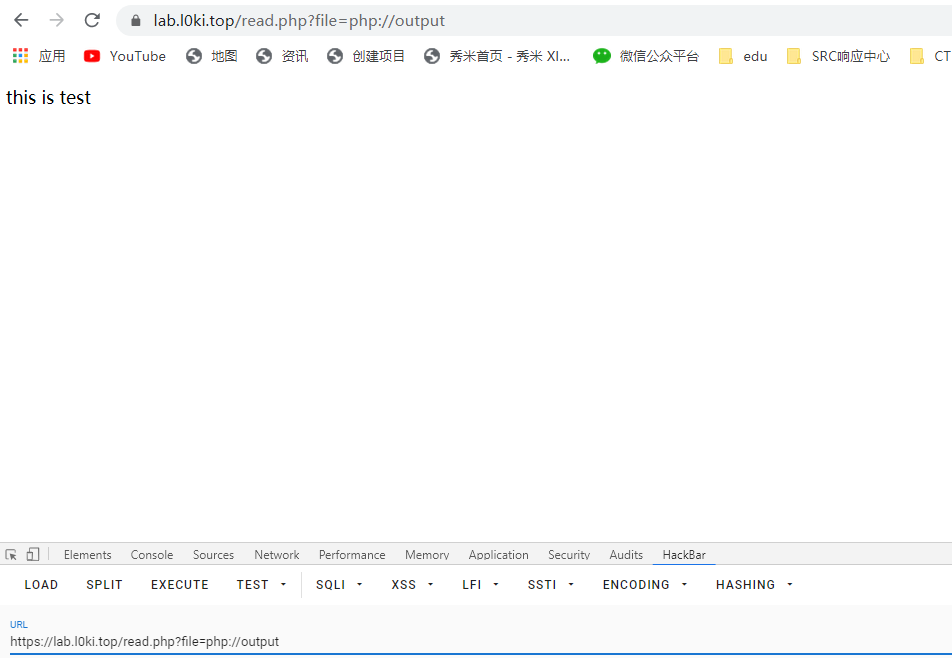
Task: Click the browser address bar URL
Action: coord(299,21)
